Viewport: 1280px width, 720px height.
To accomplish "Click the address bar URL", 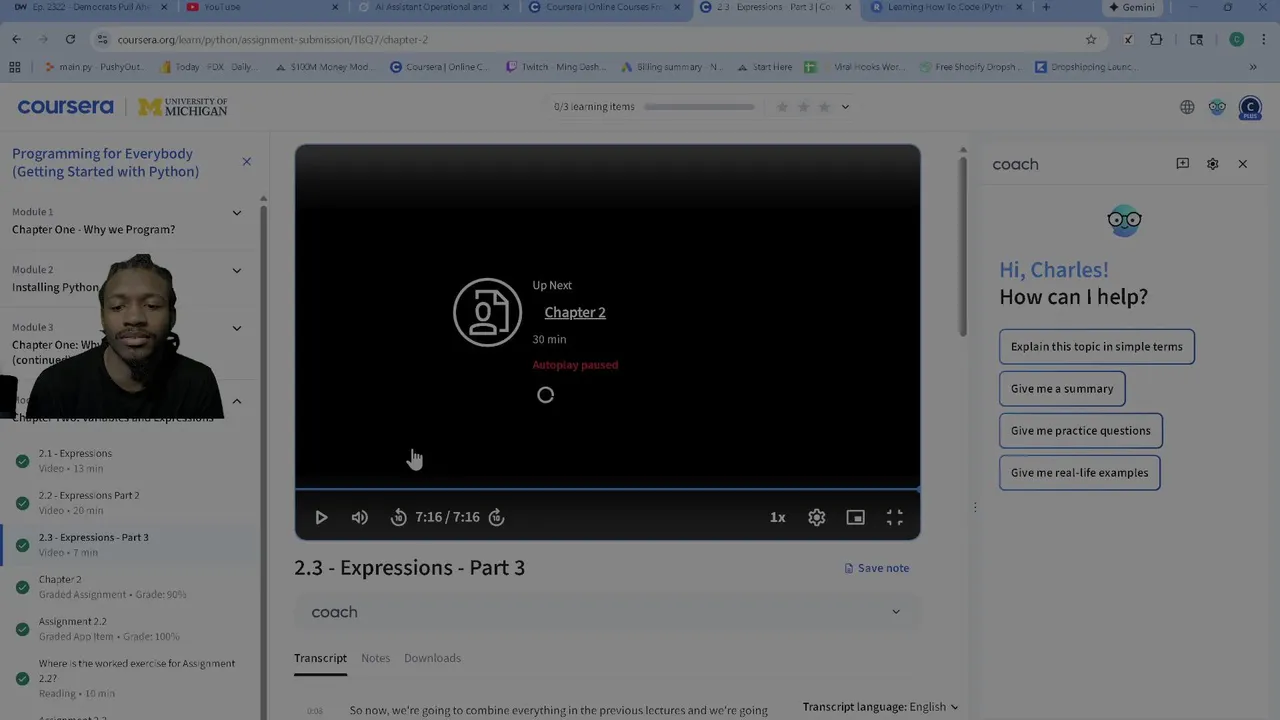I will tap(272, 40).
